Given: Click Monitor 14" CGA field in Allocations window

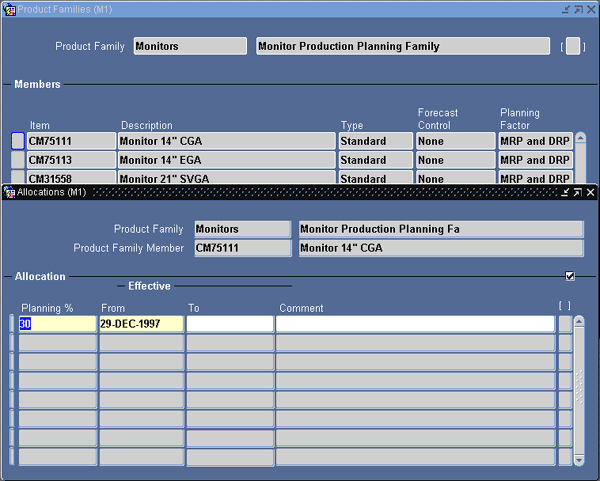Looking at the screenshot, I should [441, 248].
